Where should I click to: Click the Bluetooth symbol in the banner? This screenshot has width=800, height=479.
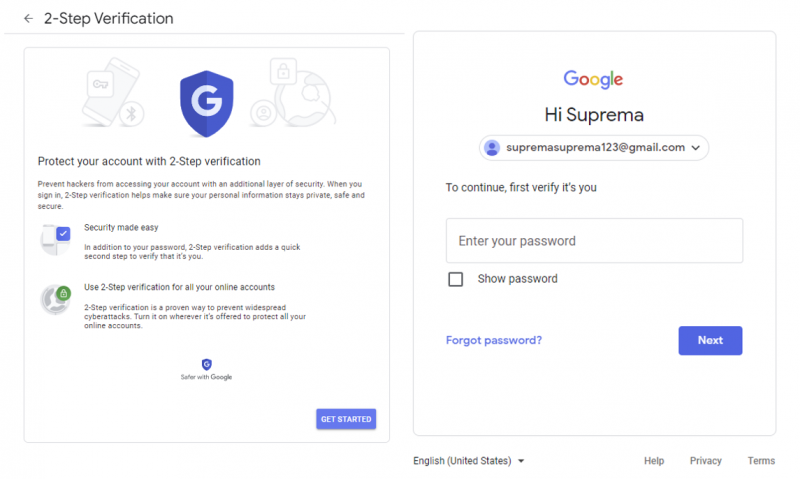[129, 114]
